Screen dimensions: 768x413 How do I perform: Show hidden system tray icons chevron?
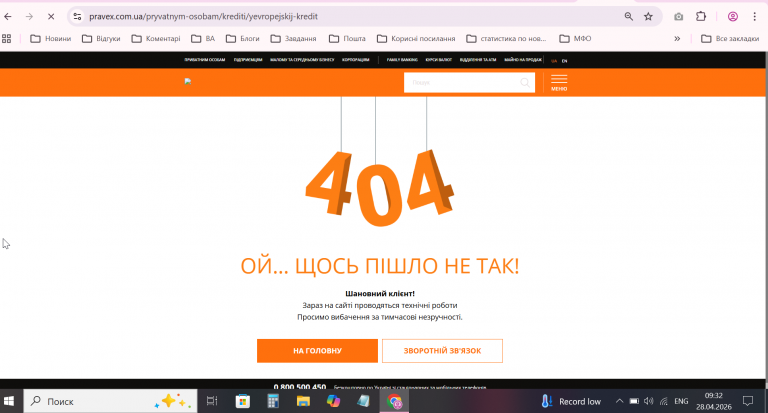619,401
